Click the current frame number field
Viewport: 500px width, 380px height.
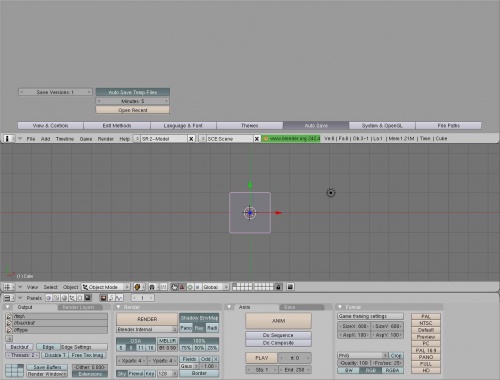point(143,298)
